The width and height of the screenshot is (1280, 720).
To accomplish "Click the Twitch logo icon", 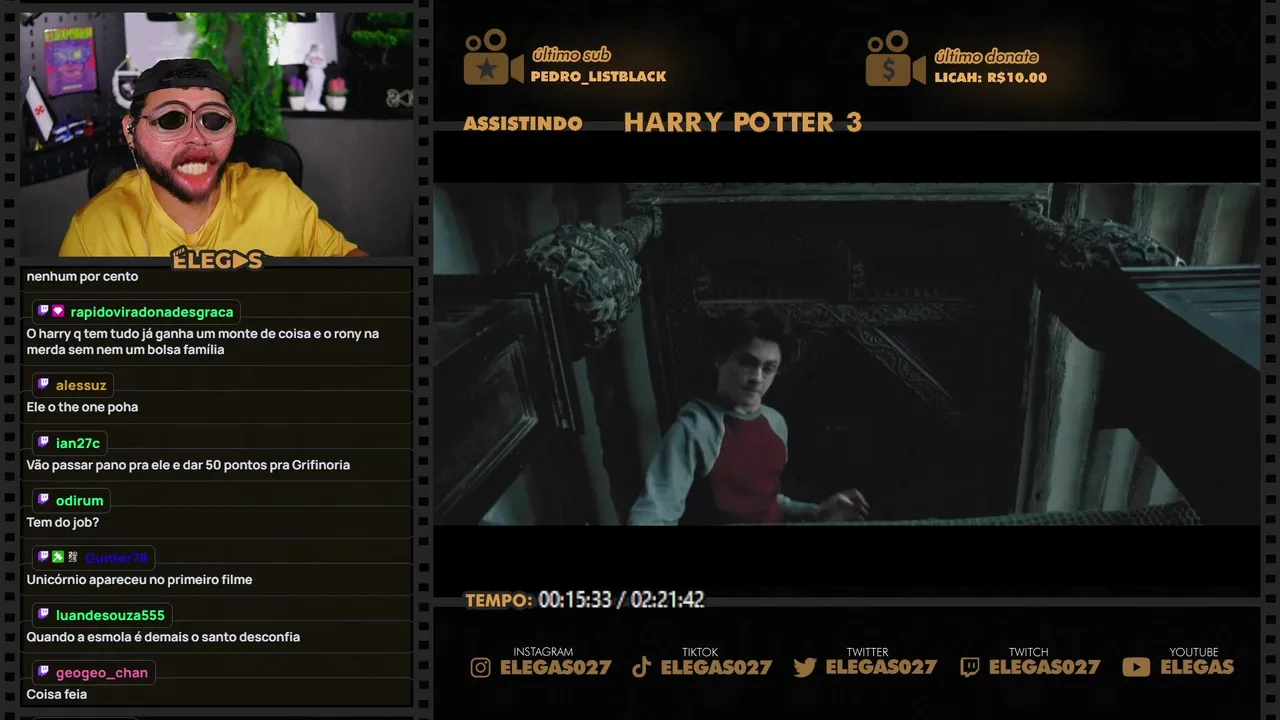I will click(969, 667).
